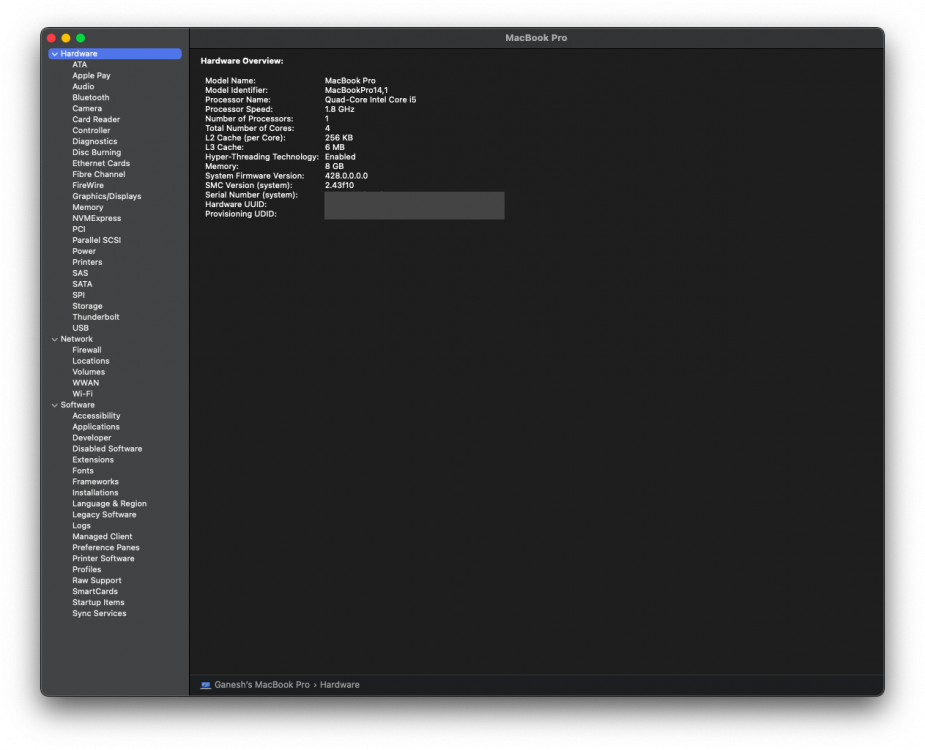The height and width of the screenshot is (750, 925).
Task: Open Sync Services information
Action: [x=99, y=614]
